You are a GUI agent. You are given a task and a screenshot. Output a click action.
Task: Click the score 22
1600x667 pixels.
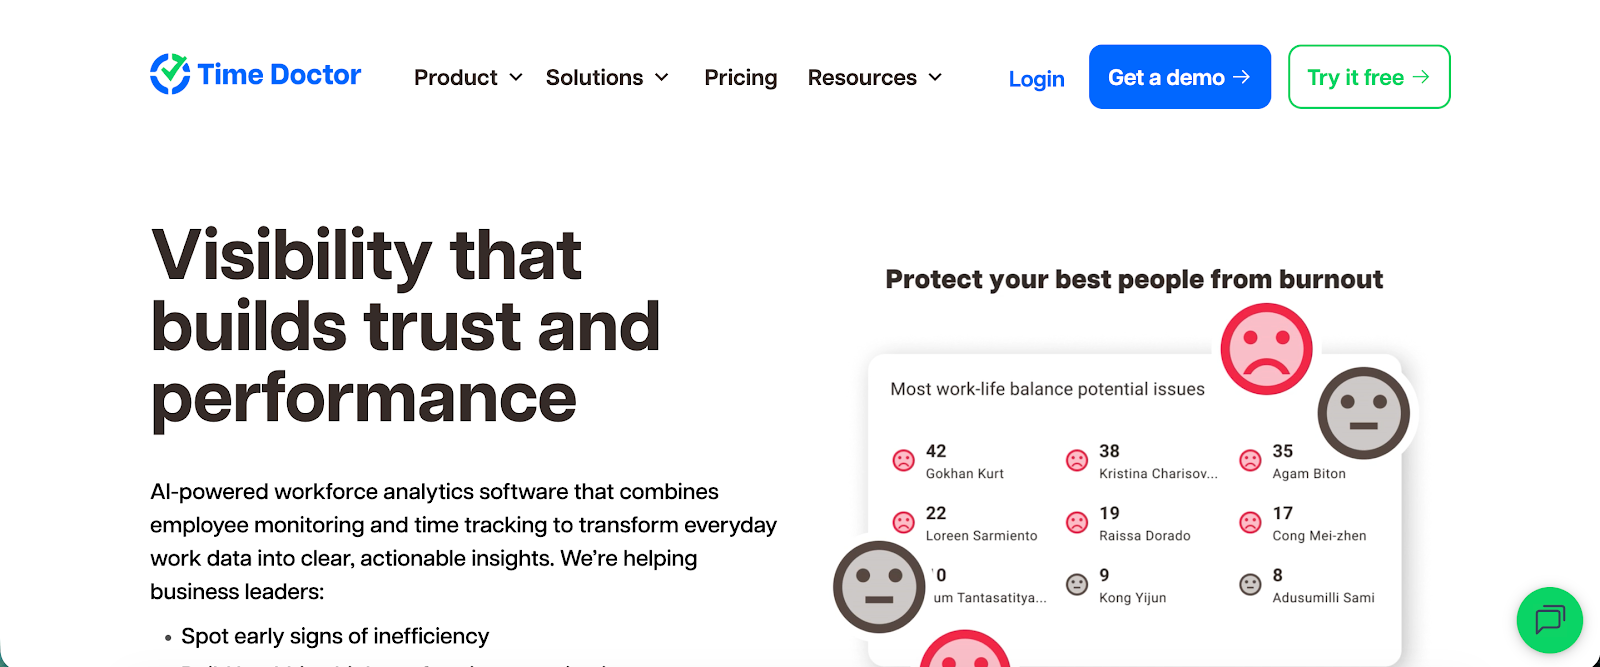pyautogui.click(x=936, y=513)
